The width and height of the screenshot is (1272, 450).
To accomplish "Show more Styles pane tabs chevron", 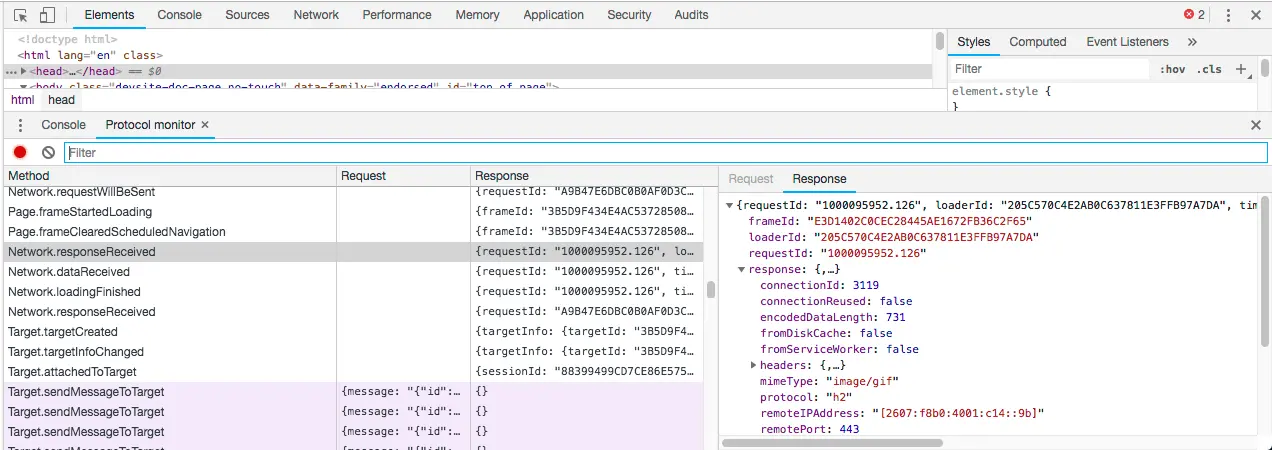I will (x=1192, y=42).
